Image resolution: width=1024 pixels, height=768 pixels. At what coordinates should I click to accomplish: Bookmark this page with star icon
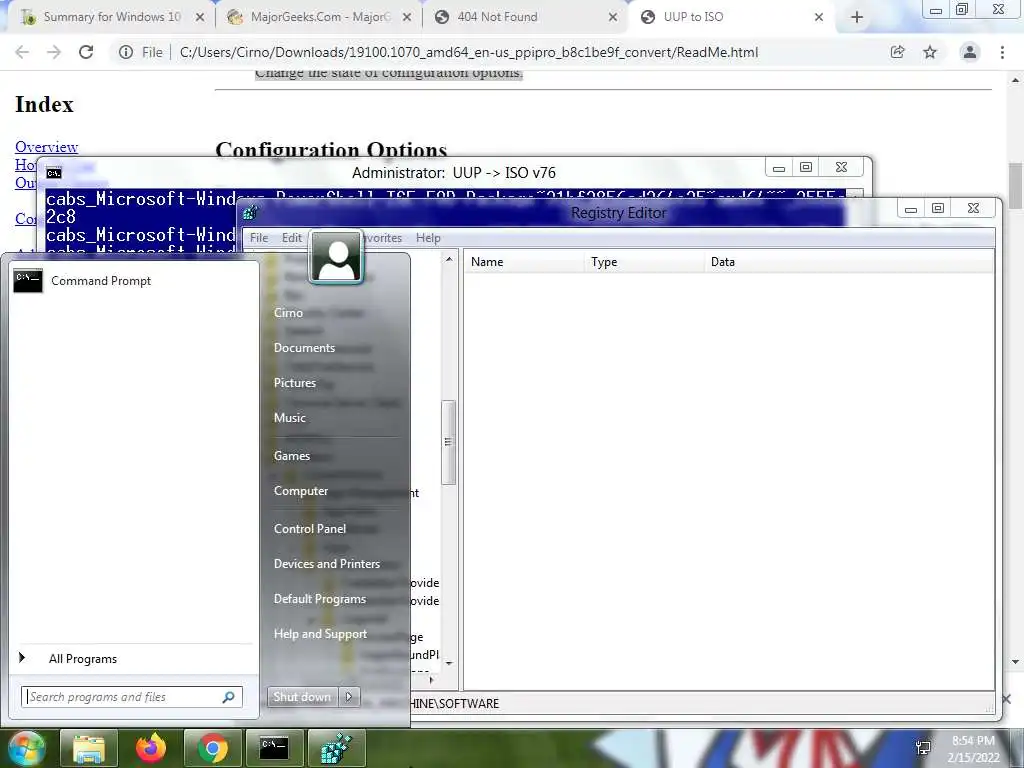tap(930, 52)
